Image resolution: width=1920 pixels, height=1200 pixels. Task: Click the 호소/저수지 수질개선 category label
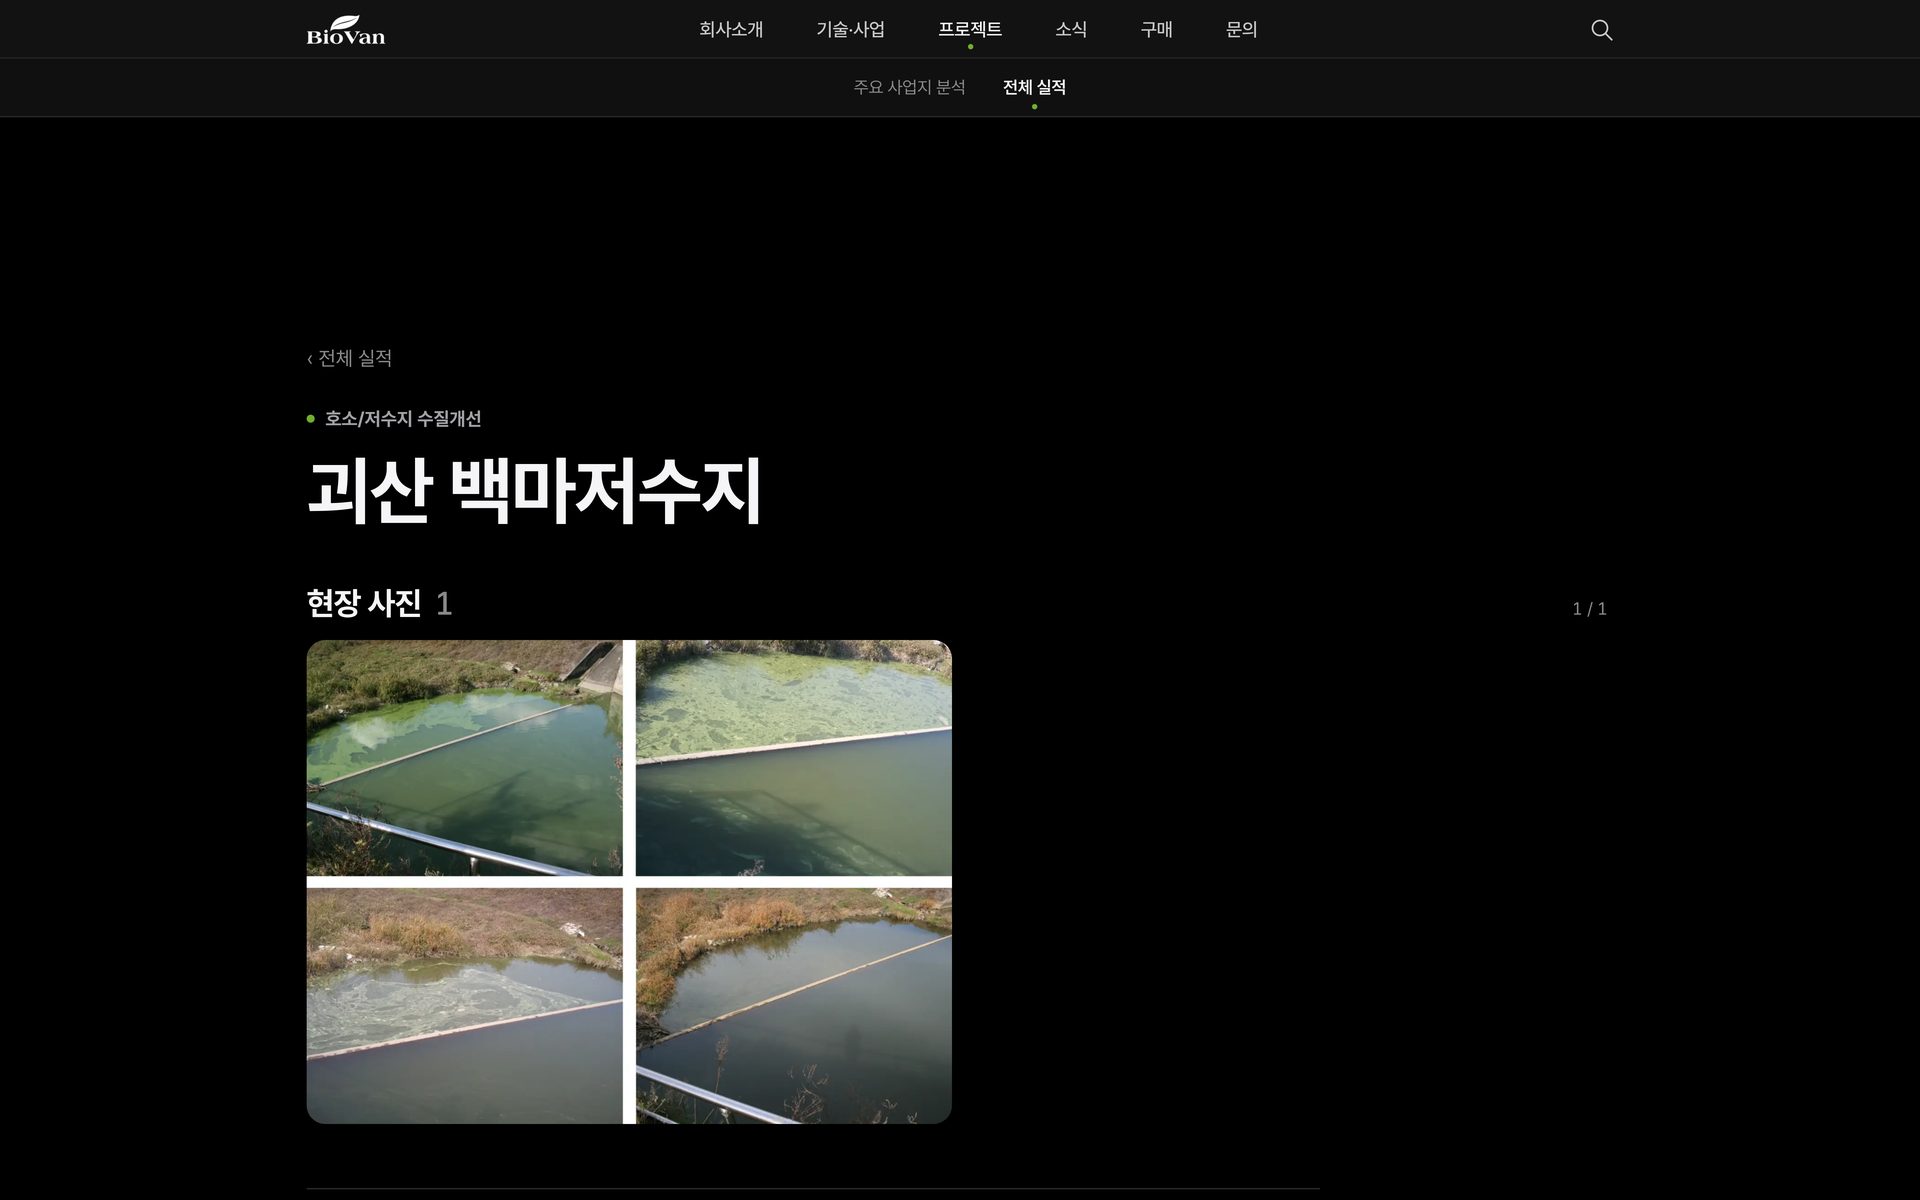pos(403,419)
